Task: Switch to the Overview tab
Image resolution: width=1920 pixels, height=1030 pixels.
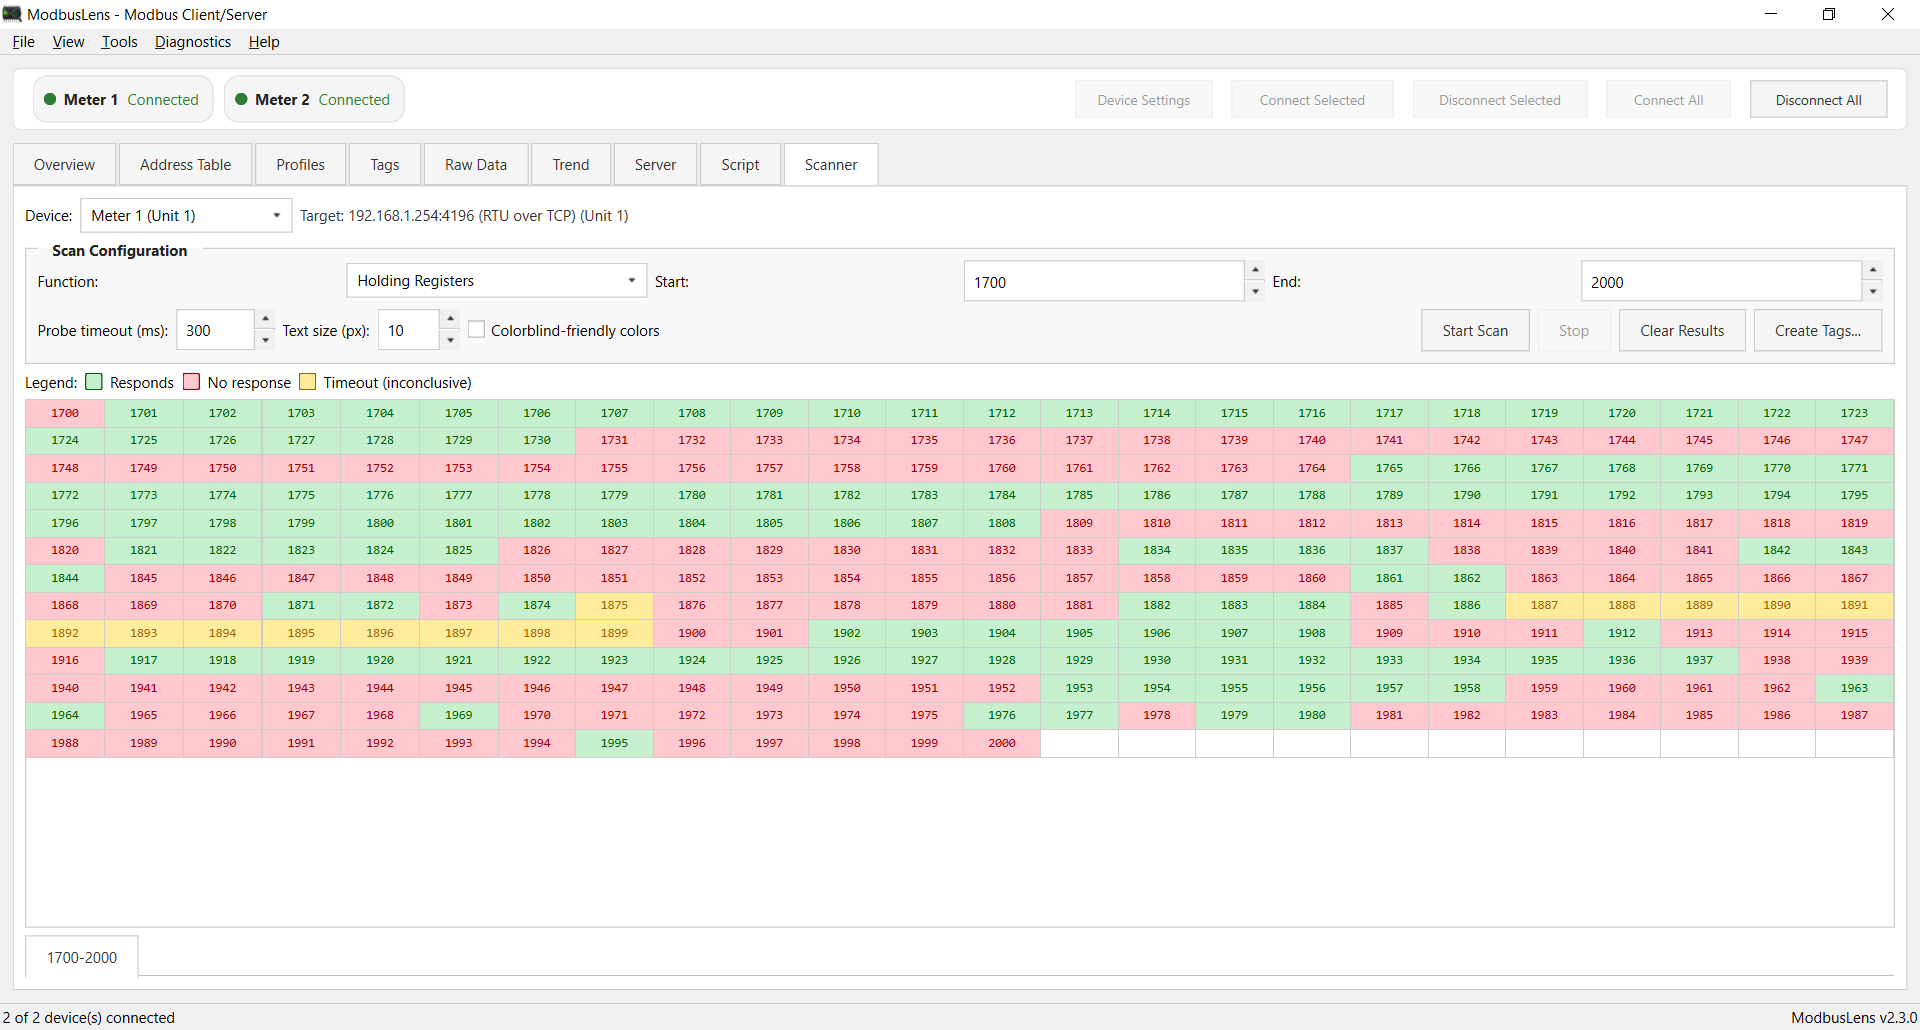Action: pos(64,165)
